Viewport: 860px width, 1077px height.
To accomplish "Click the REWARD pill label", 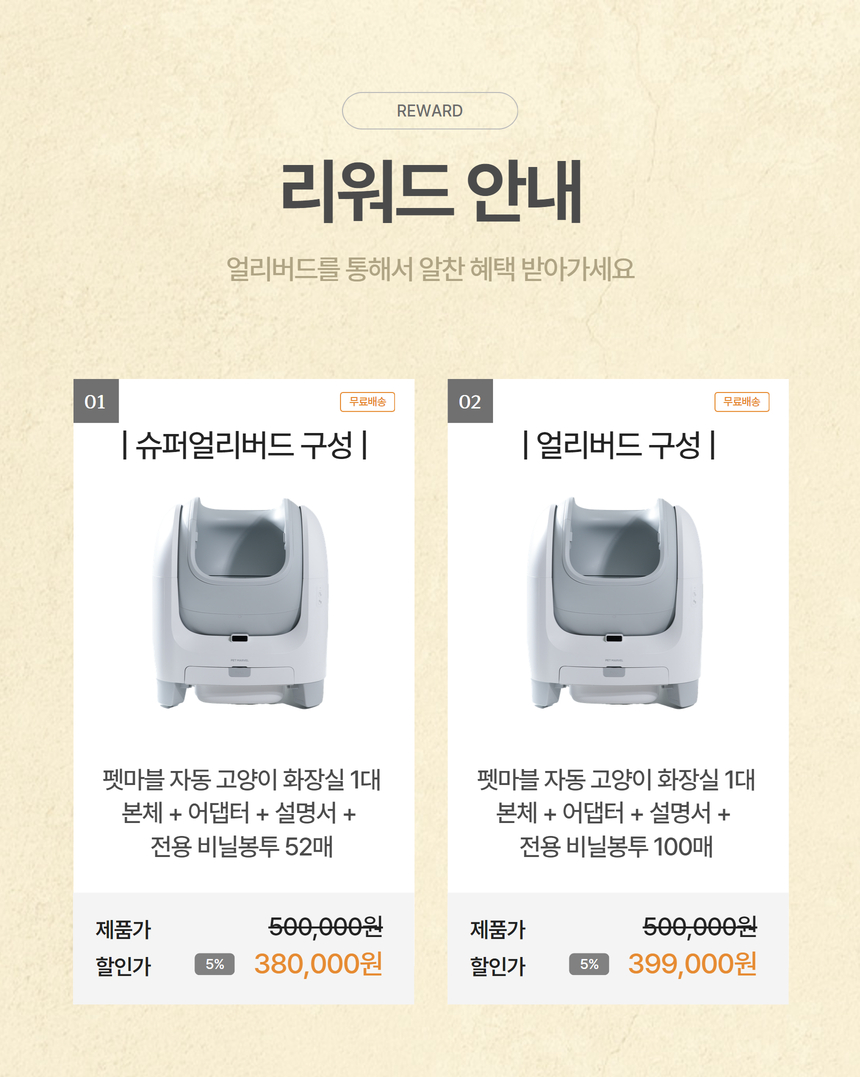I will pos(430,111).
